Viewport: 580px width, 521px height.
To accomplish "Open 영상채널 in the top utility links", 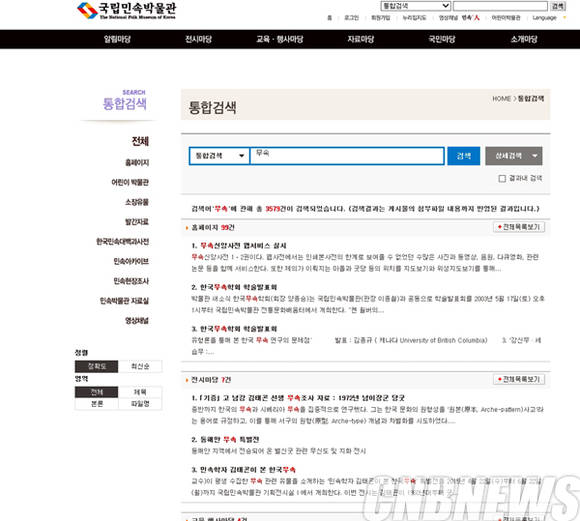I will [x=448, y=18].
